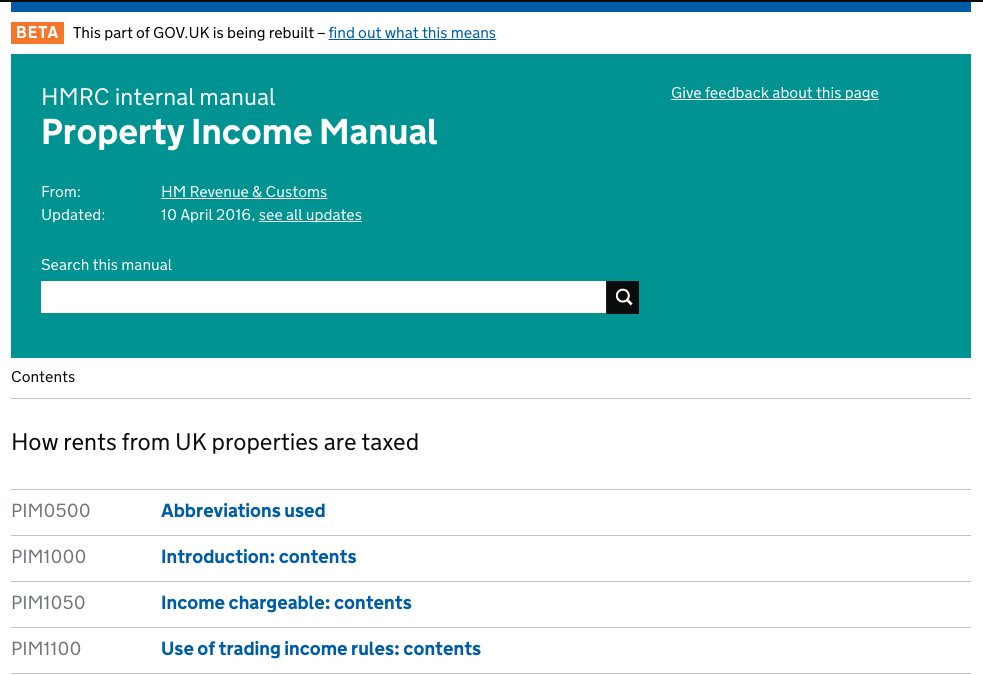
Task: Follow the HM Revenue & Customs link
Action: 244,192
